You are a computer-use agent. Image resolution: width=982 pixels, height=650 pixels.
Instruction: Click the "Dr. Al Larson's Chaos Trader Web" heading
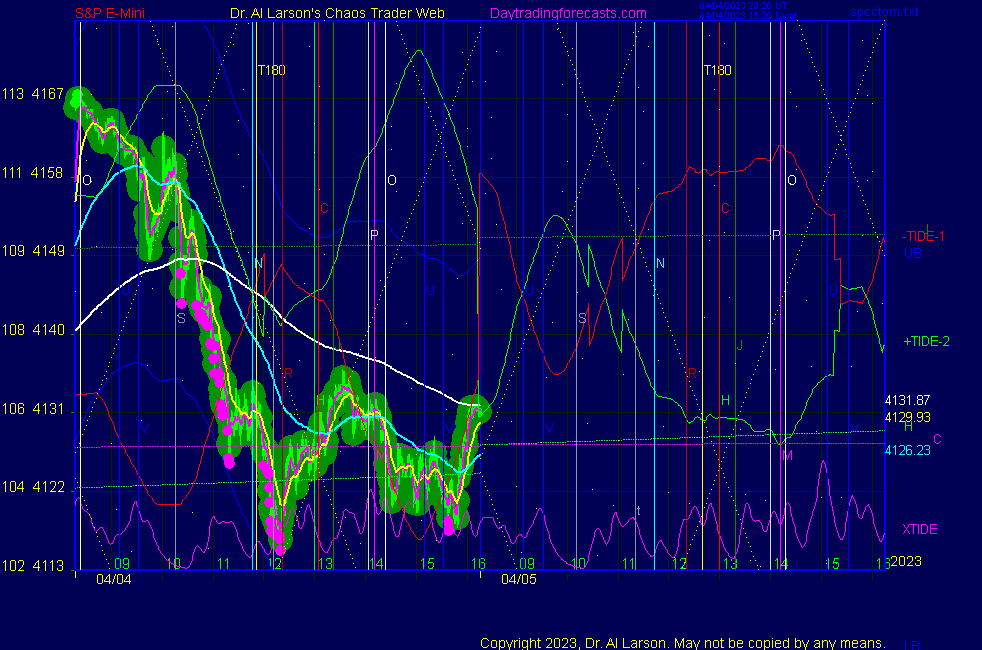tap(337, 13)
